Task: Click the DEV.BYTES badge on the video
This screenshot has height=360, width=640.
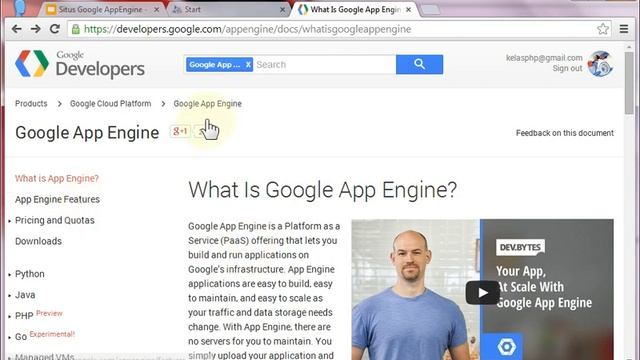Action: coord(520,247)
